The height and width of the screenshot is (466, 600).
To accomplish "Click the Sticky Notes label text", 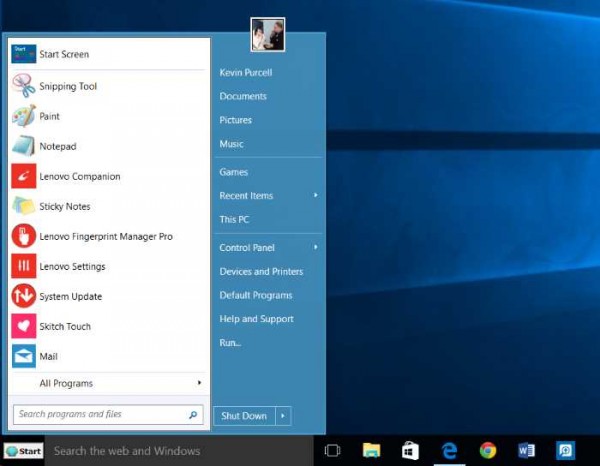I will 65,206.
